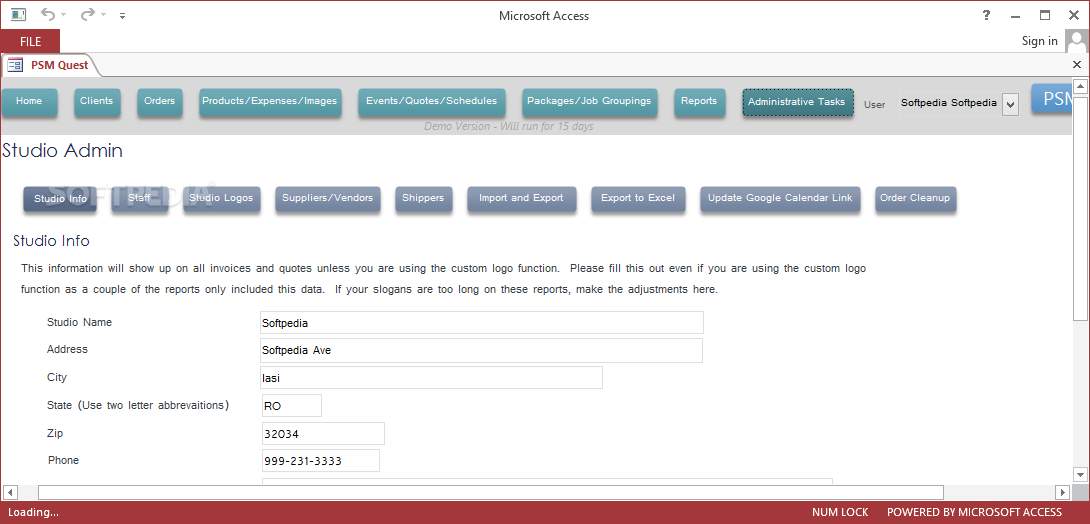
Task: Click the Sign in link
Action: pyautogui.click(x=1039, y=41)
